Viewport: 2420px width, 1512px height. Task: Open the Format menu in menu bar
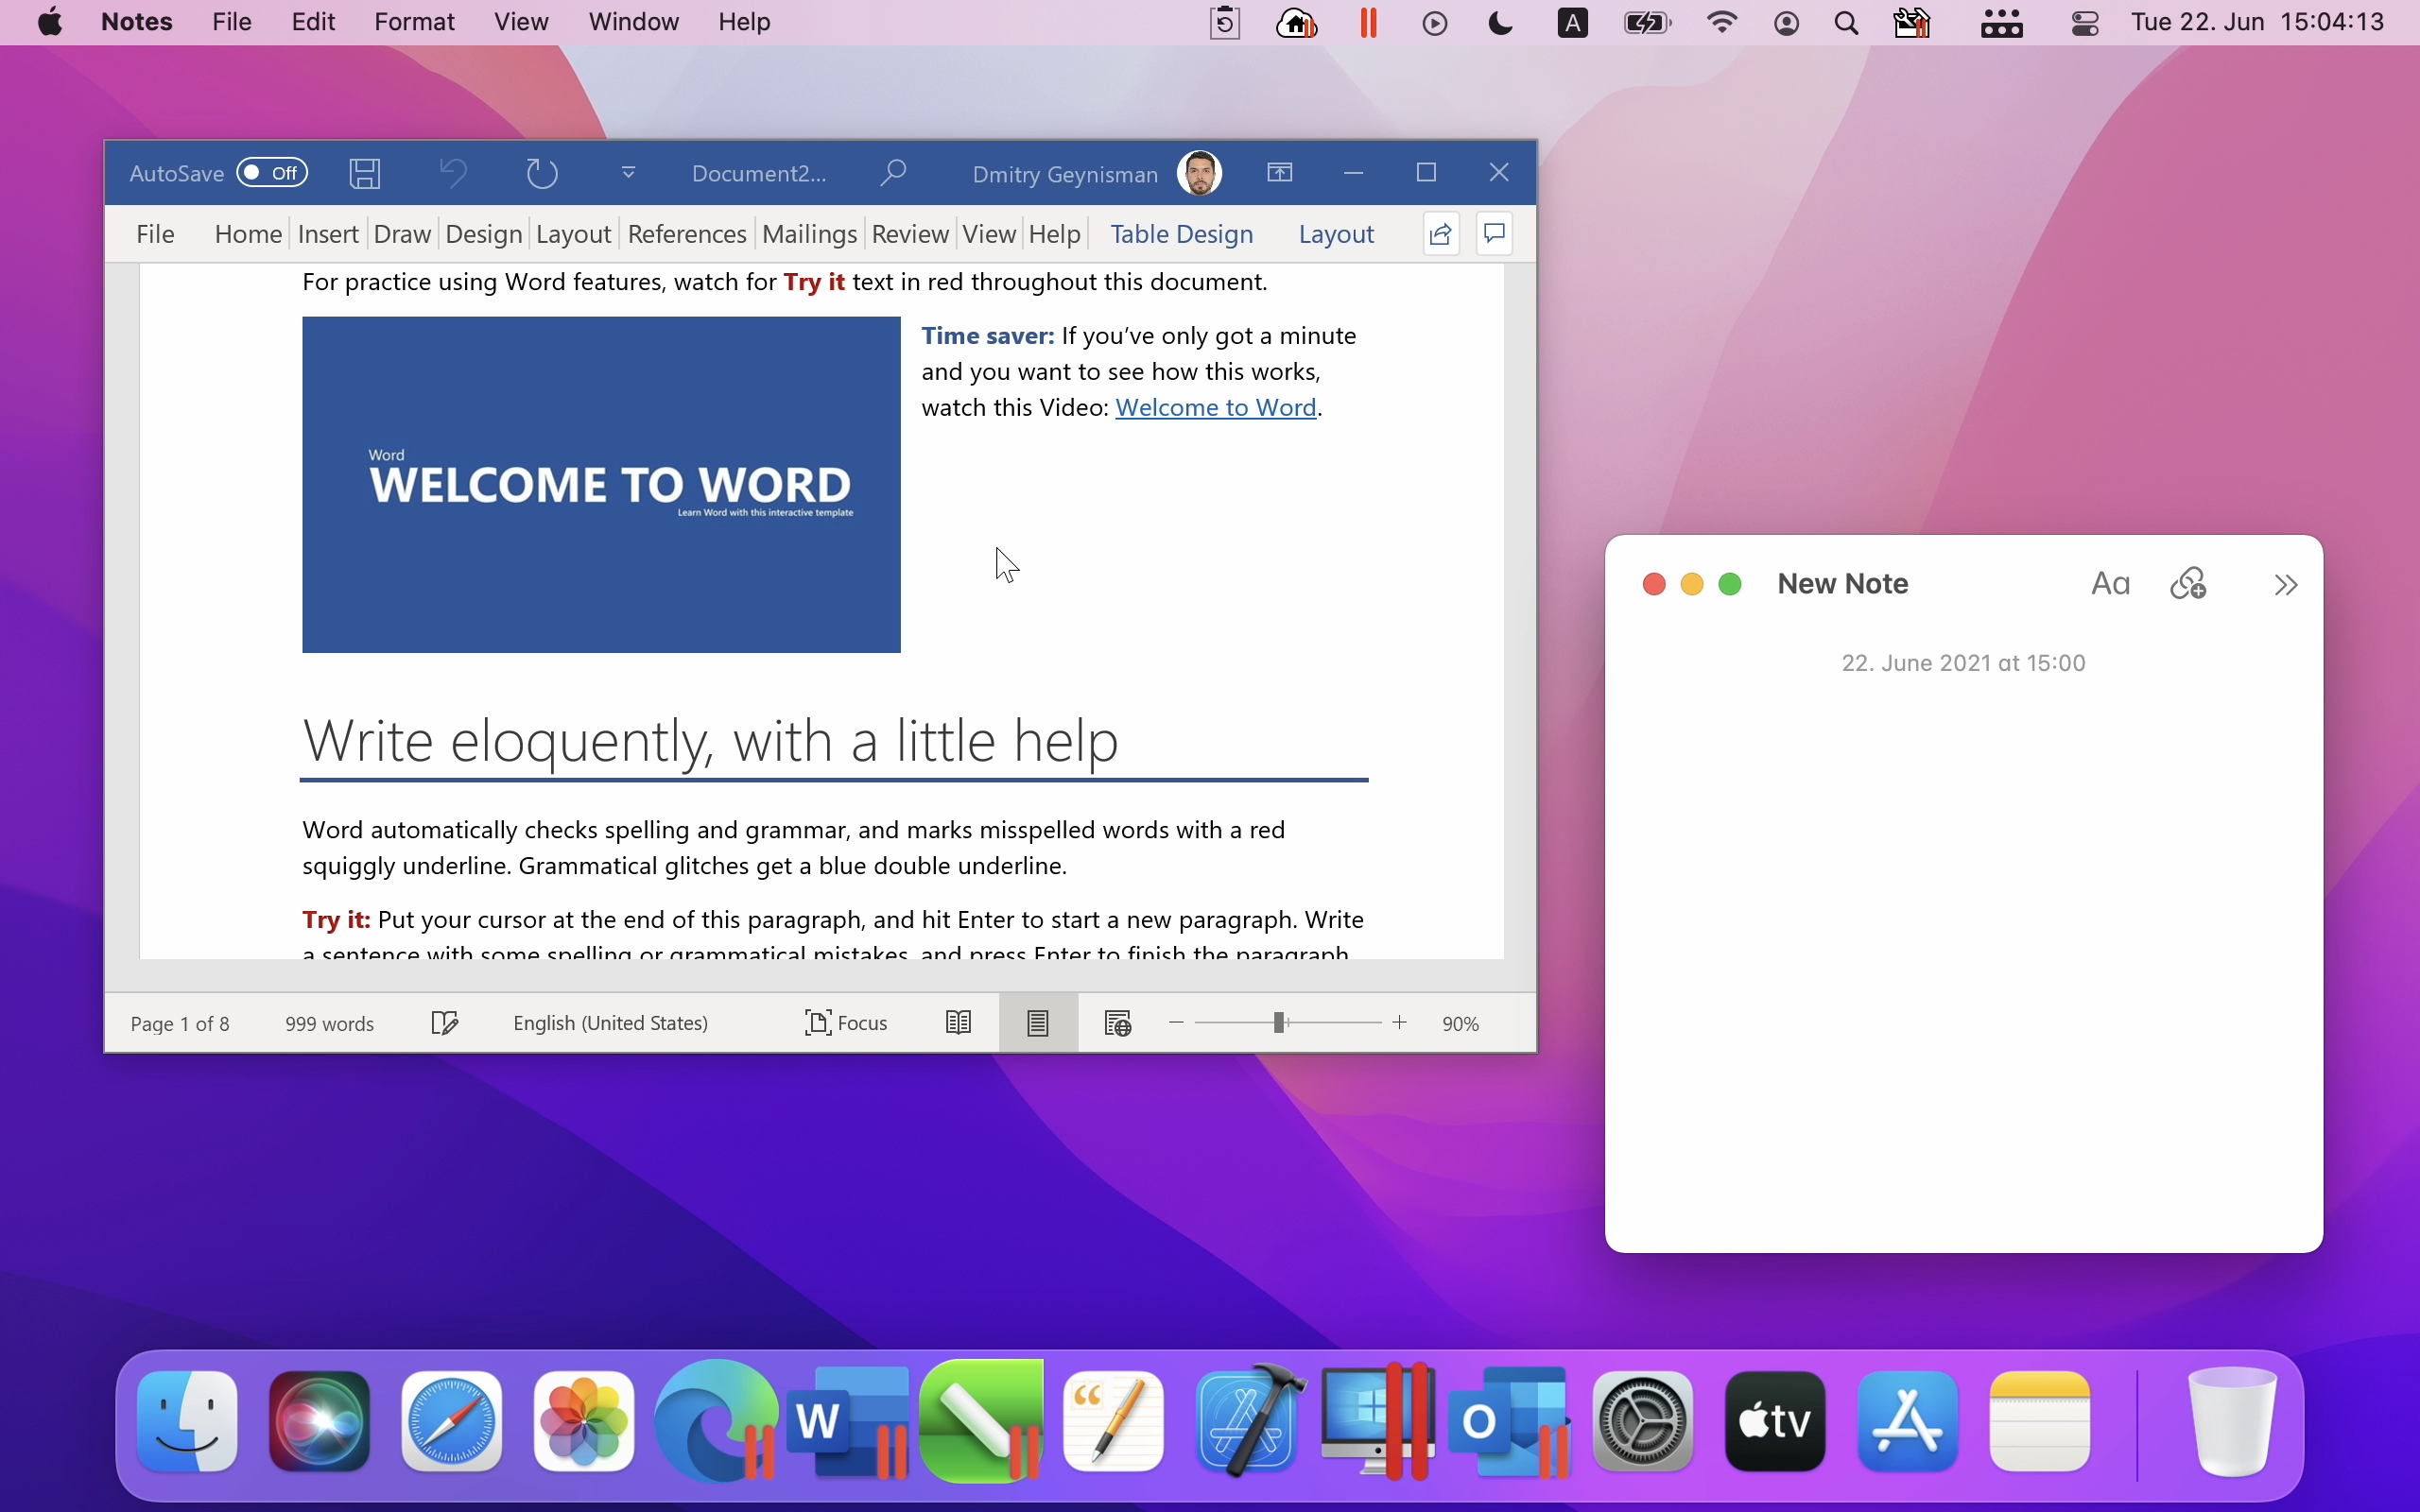[414, 22]
